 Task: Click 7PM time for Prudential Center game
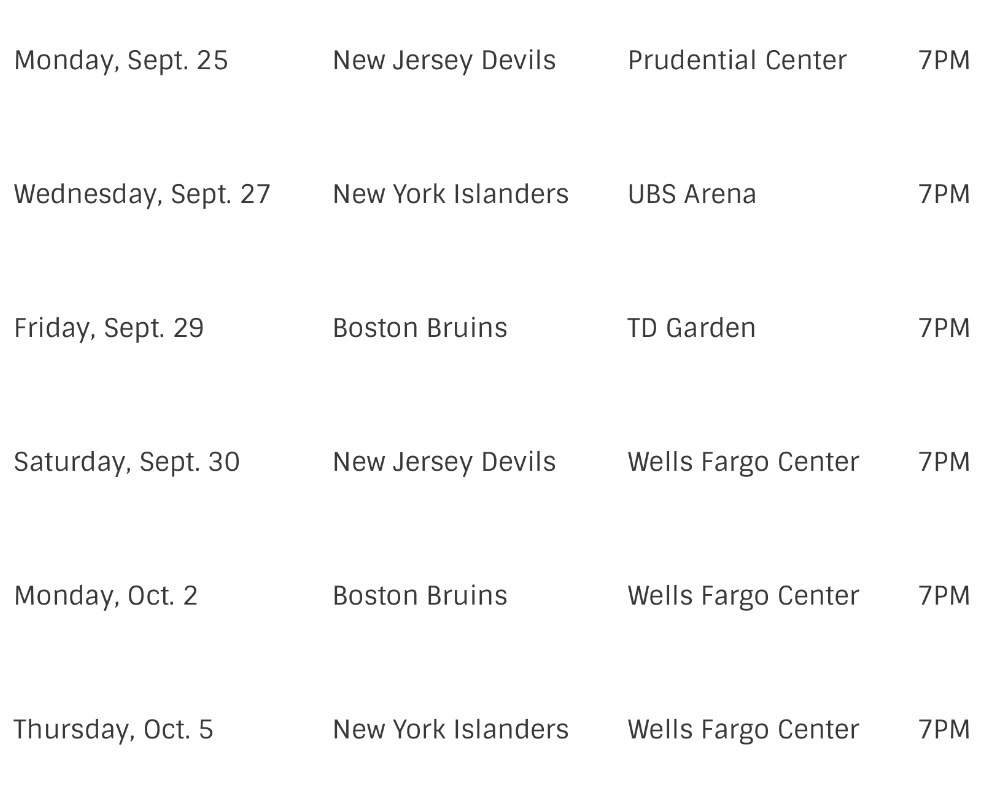[944, 60]
